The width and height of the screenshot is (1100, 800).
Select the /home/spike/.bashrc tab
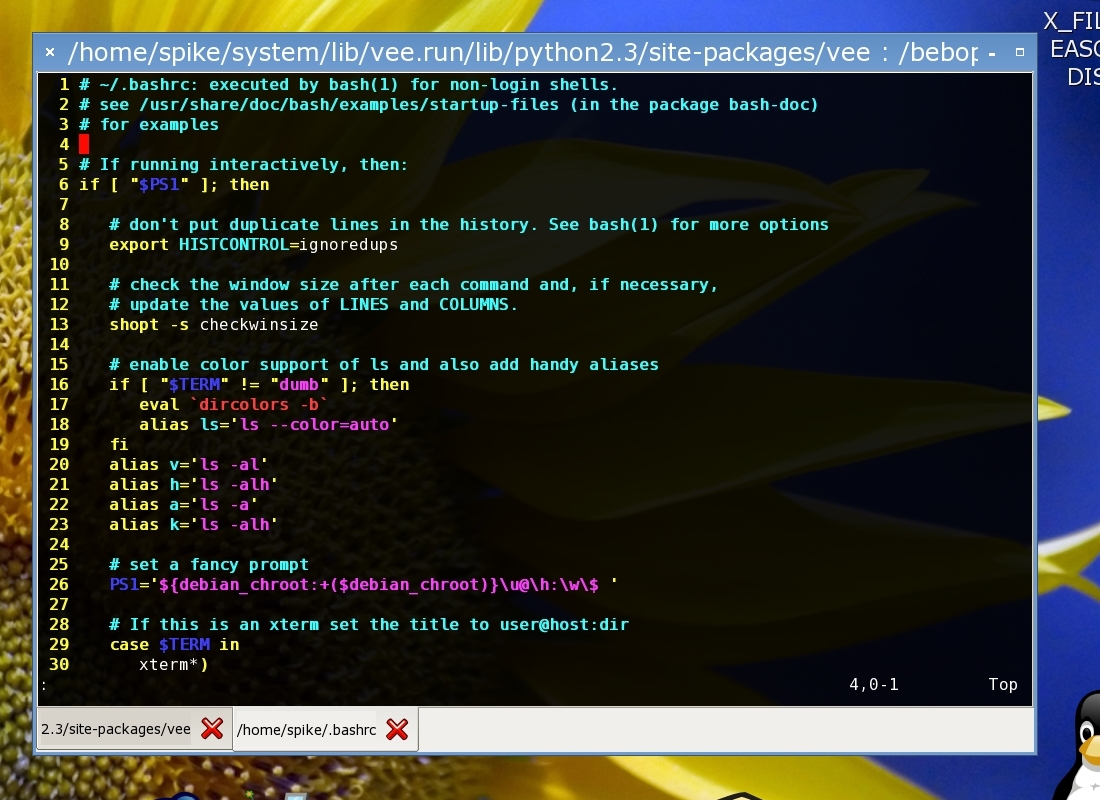pos(306,730)
